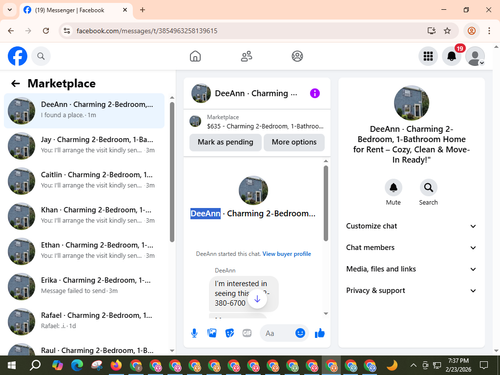Viewport: 500px width, 375px height.
Task: Open Windows taskbar search
Action: coord(35,365)
